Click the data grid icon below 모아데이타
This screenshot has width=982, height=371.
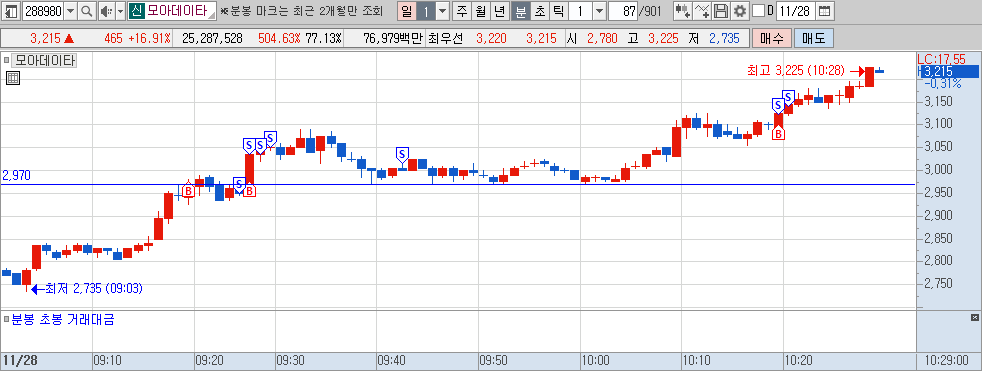click(x=13, y=78)
